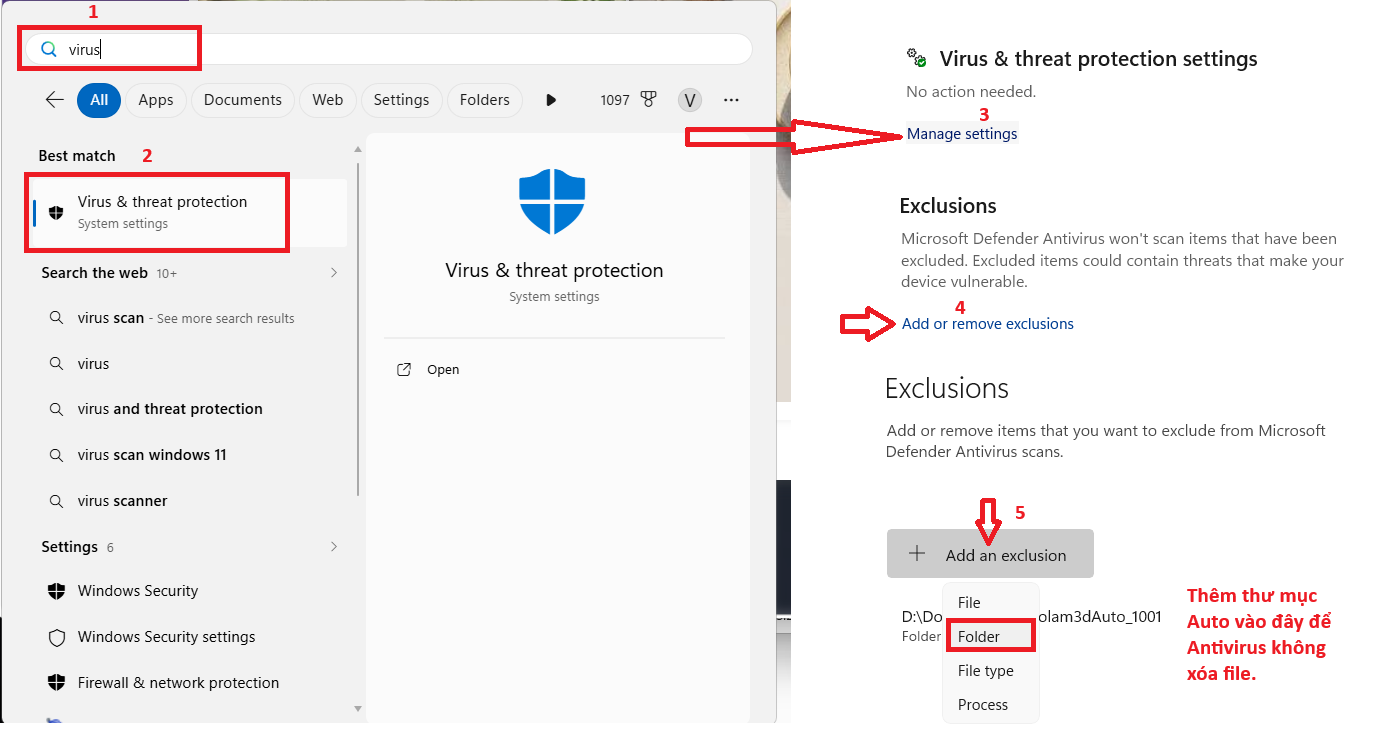Click the Add an exclusion button
Image resolution: width=1390 pixels, height=746 pixels.
click(990, 554)
